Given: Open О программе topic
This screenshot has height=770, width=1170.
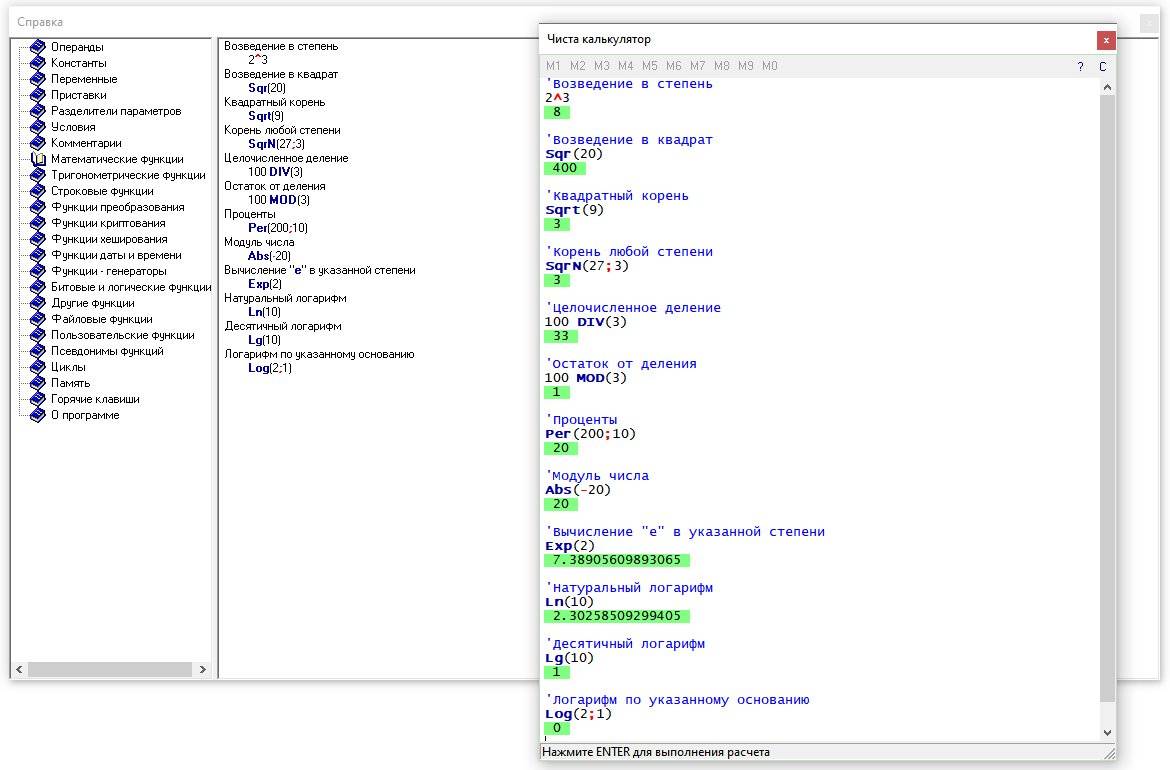Looking at the screenshot, I should pyautogui.click(x=85, y=415).
